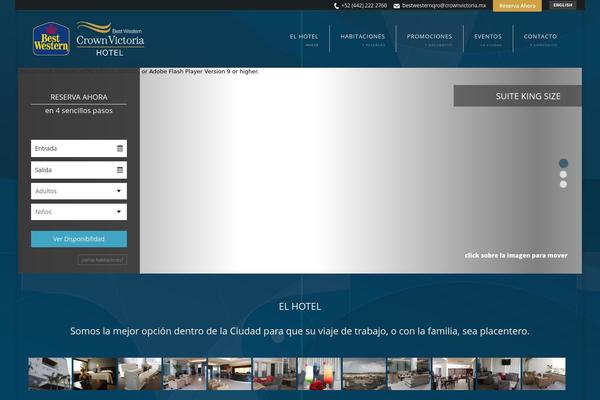Open the Contacto menu item

[x=540, y=39]
